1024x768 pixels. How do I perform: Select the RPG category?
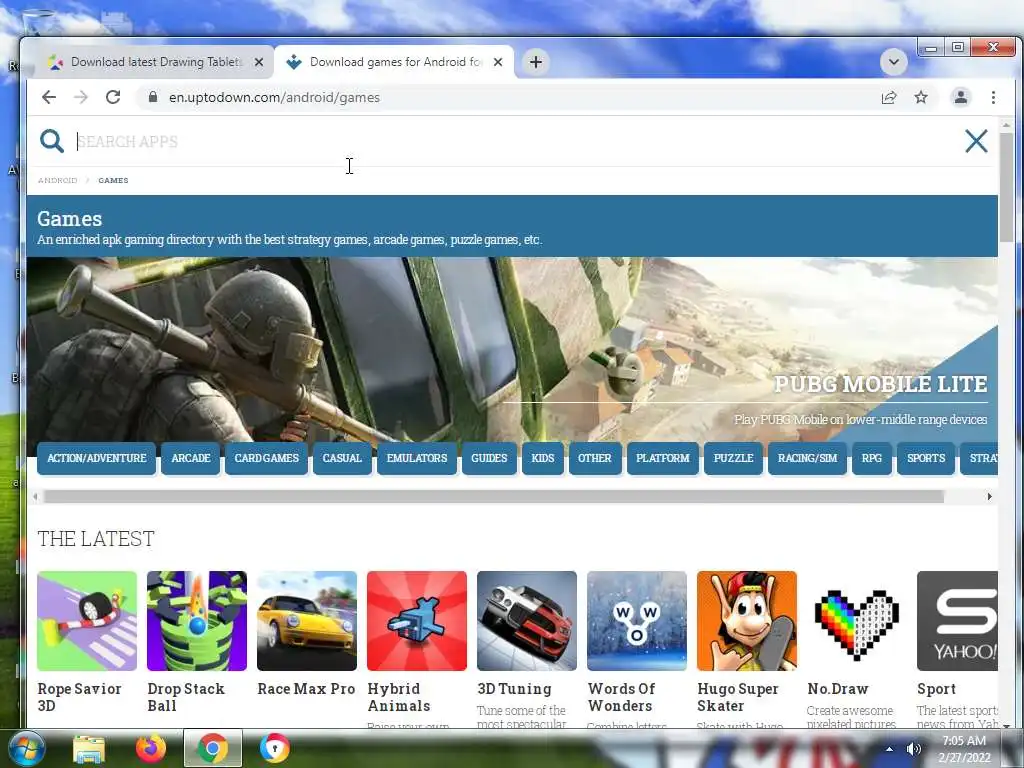pyautogui.click(x=872, y=458)
